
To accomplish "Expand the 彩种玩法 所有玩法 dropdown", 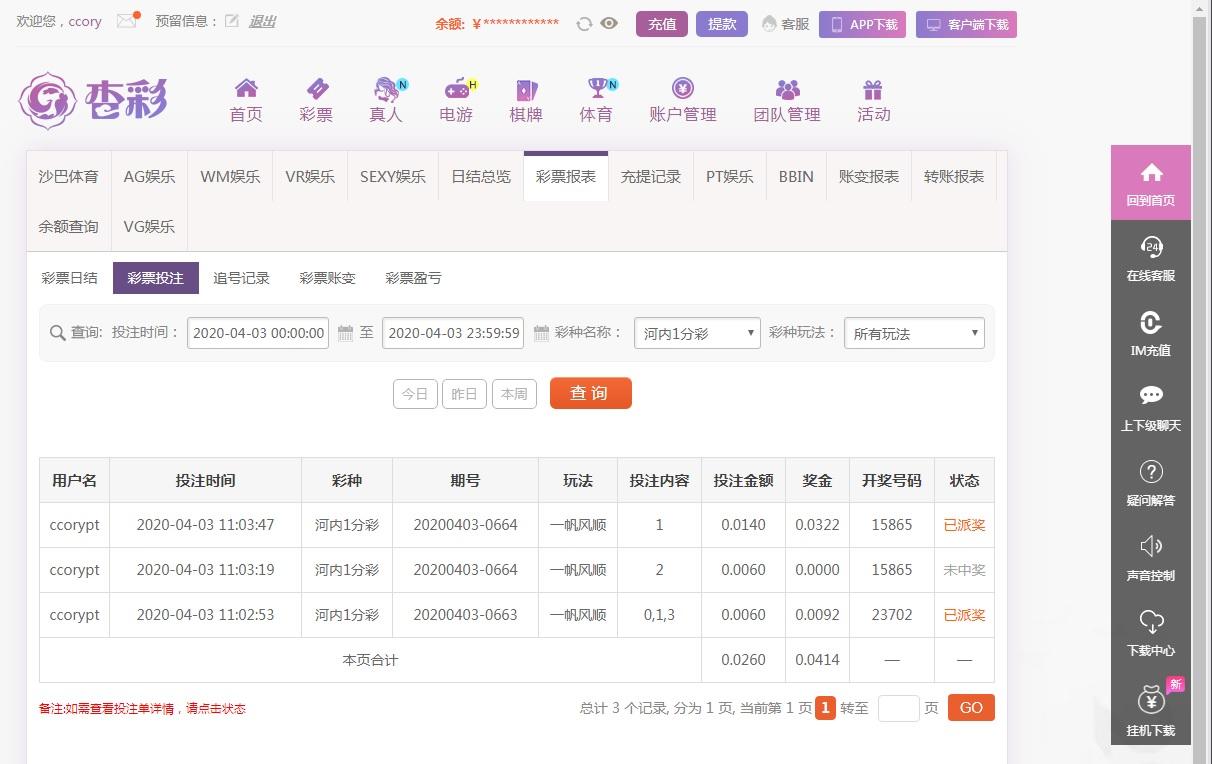I will click(914, 333).
